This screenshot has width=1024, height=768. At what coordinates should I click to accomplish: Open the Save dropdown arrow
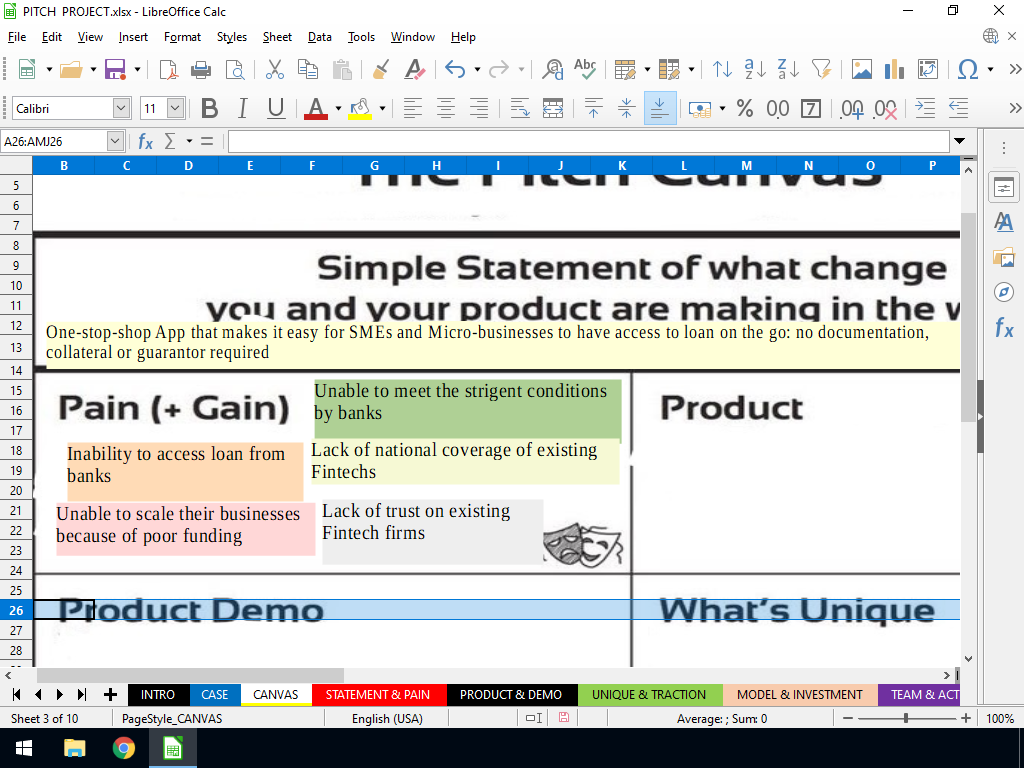coord(137,69)
